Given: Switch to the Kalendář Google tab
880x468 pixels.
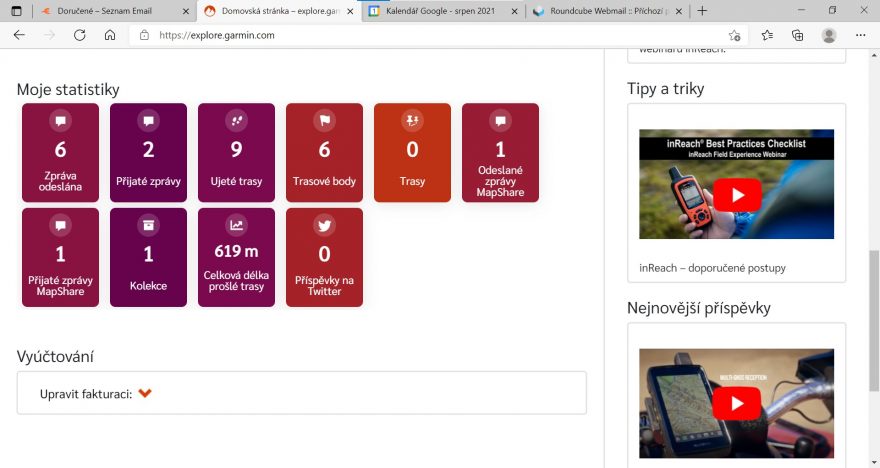Looking at the screenshot, I should pos(435,11).
